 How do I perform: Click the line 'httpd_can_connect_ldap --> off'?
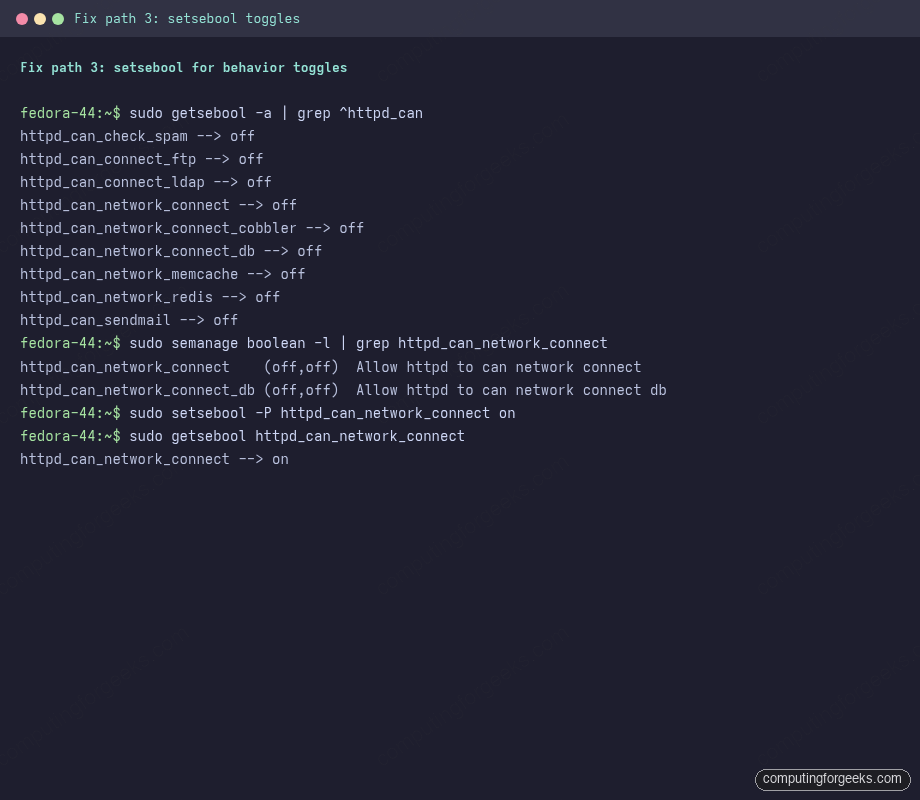pos(146,182)
